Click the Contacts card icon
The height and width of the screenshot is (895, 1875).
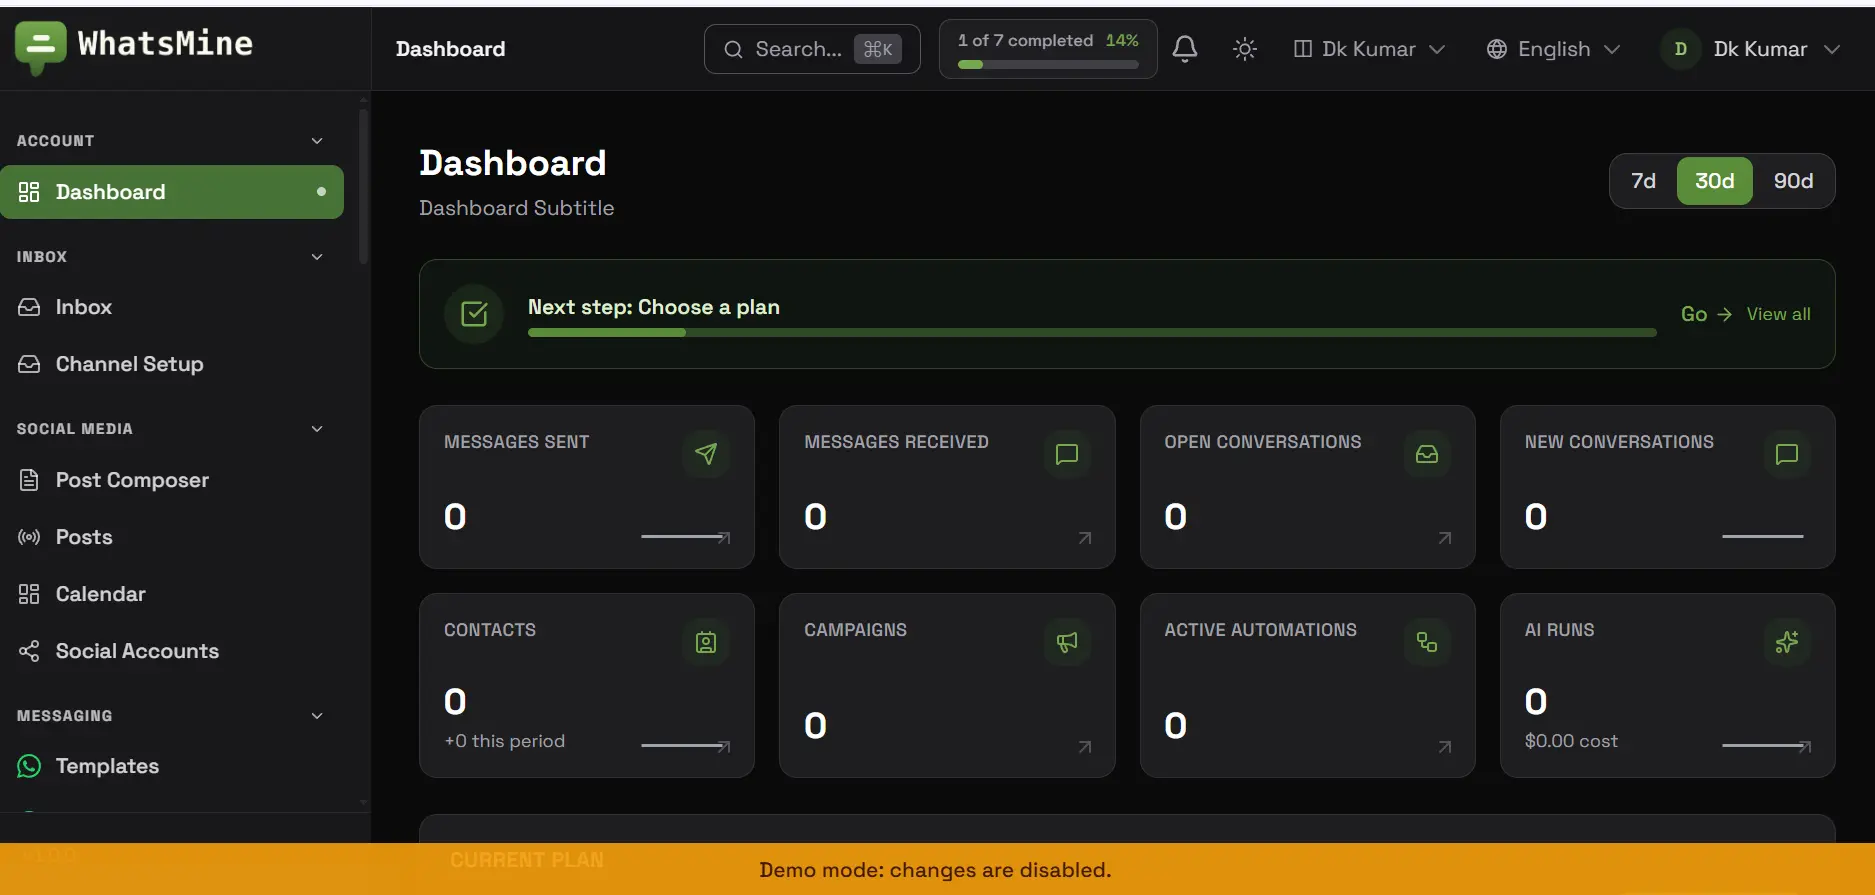[706, 642]
